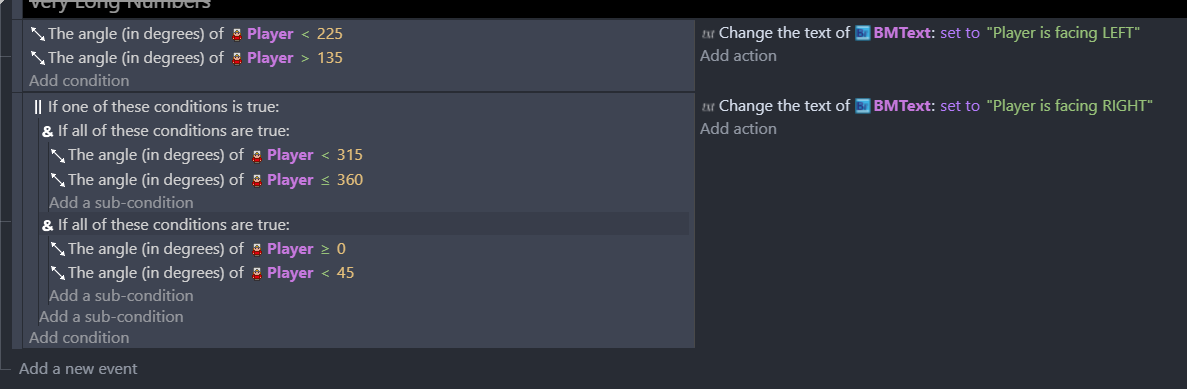This screenshot has height=389, width=1187.
Task: Add action below "Player is facing LEFT"
Action: pos(738,56)
